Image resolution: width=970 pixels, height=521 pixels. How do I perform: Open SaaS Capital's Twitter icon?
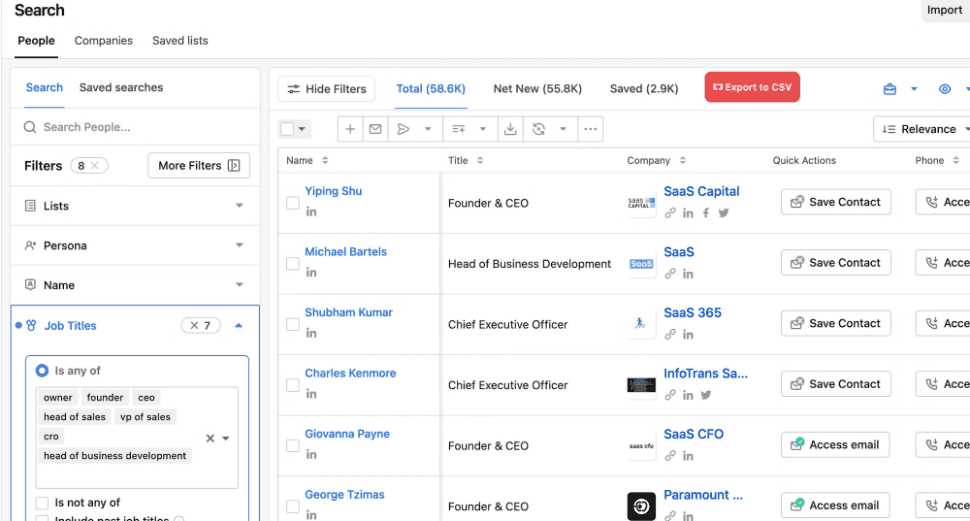(x=724, y=213)
